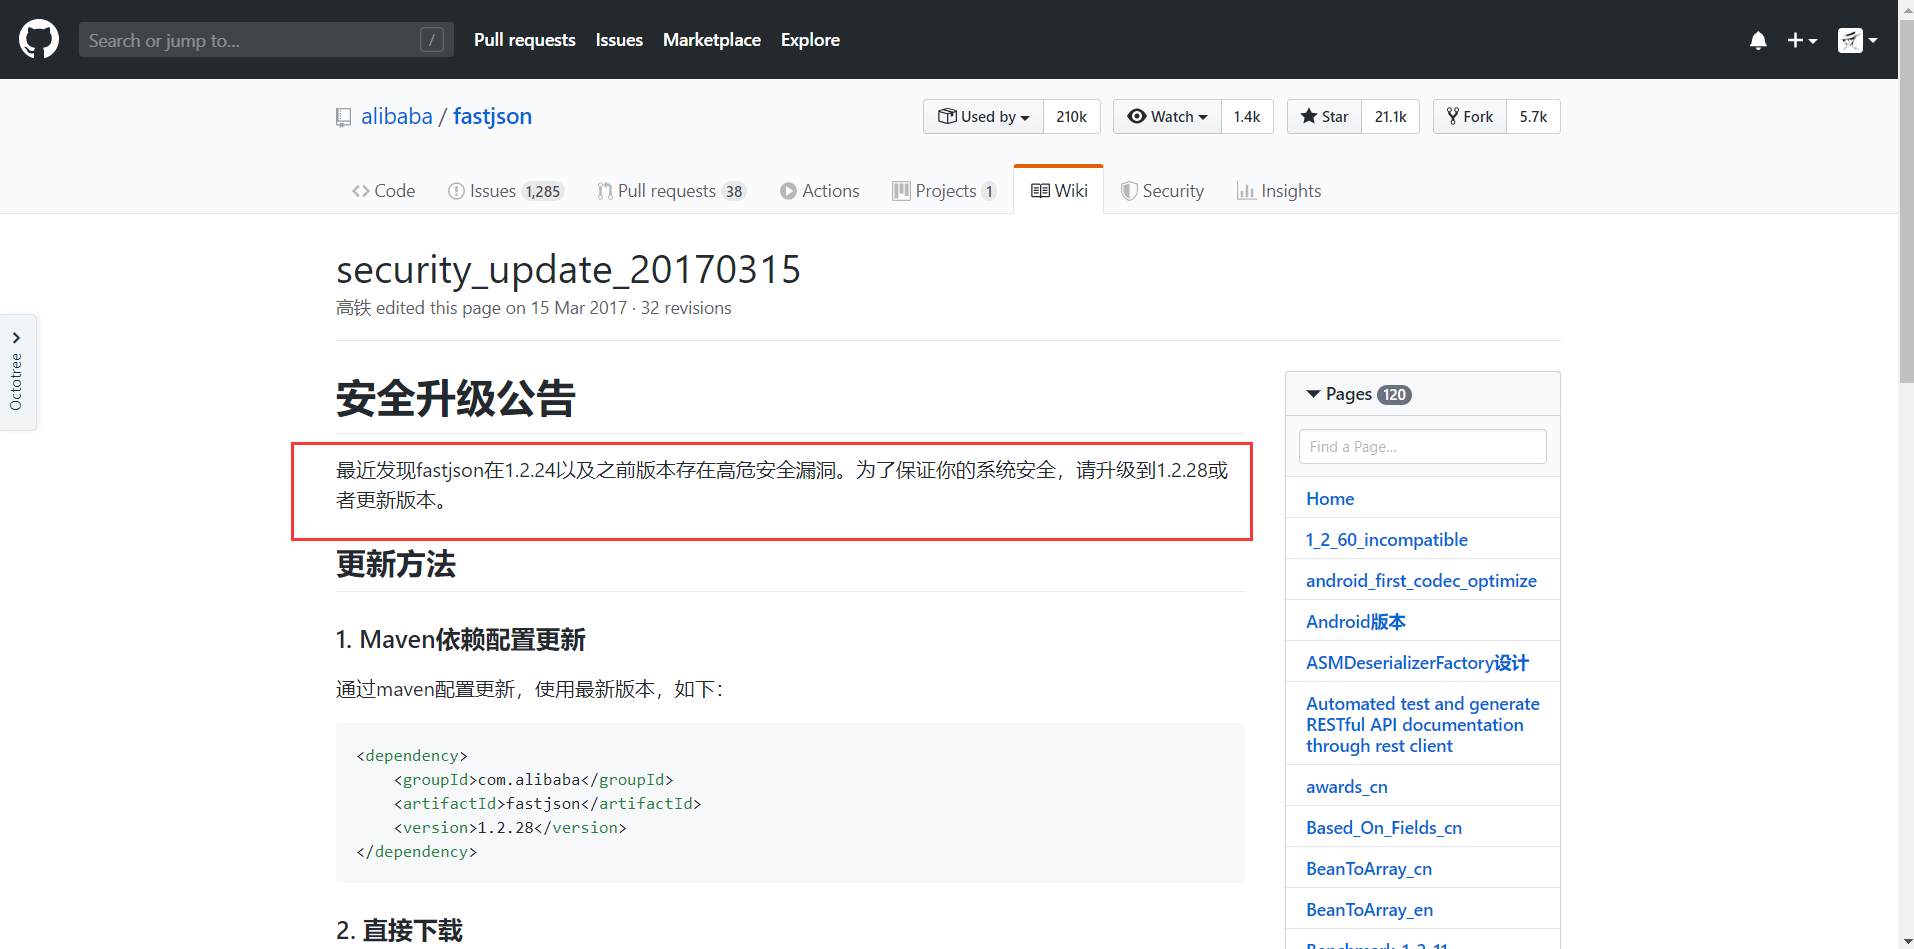Image resolution: width=1914 pixels, height=949 pixels.
Task: Click the com.alibaba groupId code line
Action: pyautogui.click(x=534, y=780)
